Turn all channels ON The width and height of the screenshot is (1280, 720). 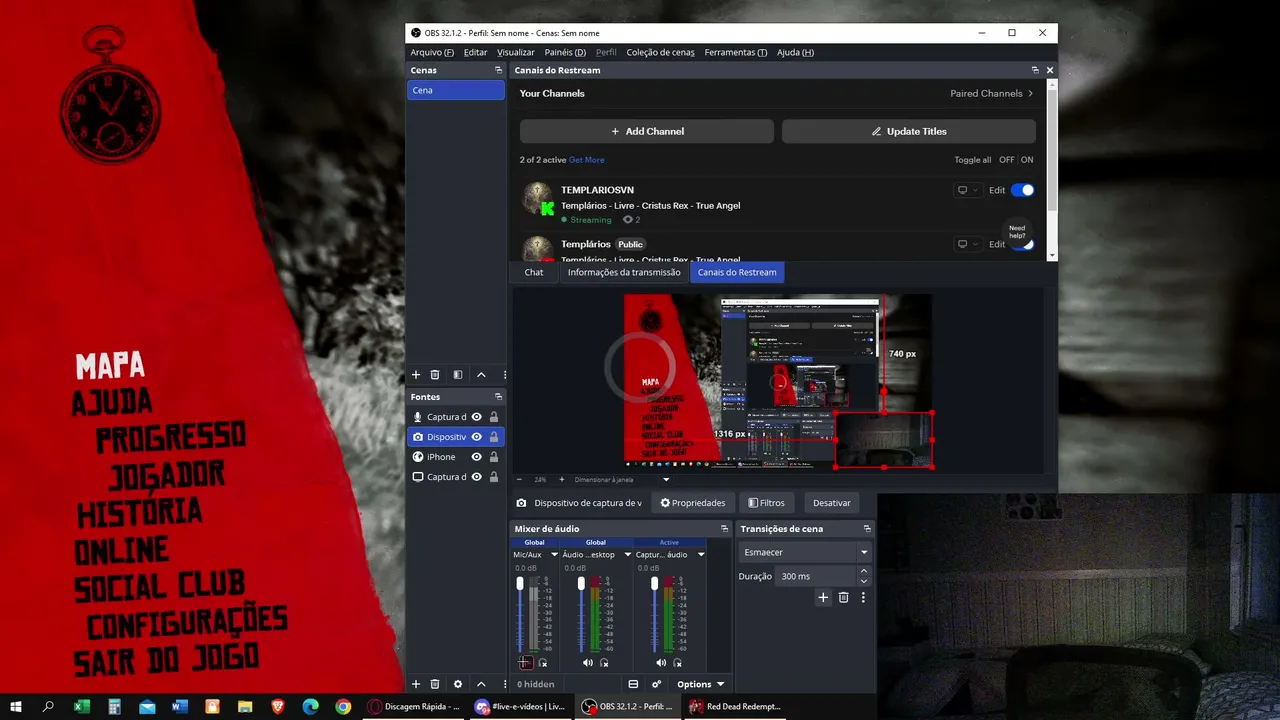click(x=1027, y=160)
